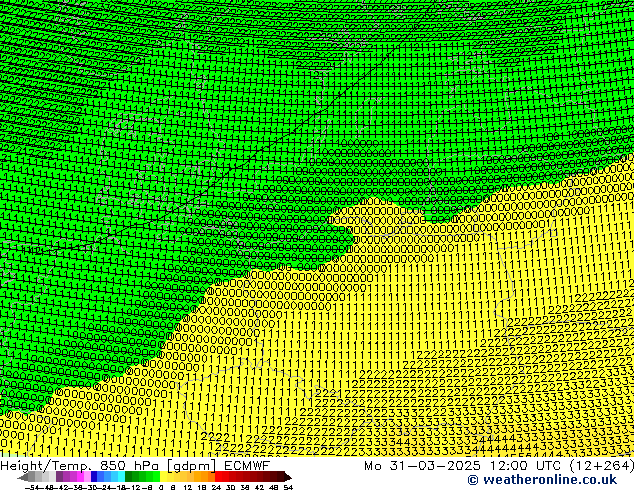Click the darkest brown legend arrow end
634x490 pixels.
(288, 476)
